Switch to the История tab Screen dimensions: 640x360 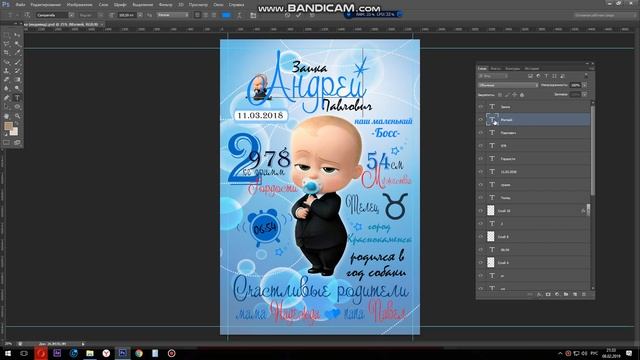tap(532, 69)
